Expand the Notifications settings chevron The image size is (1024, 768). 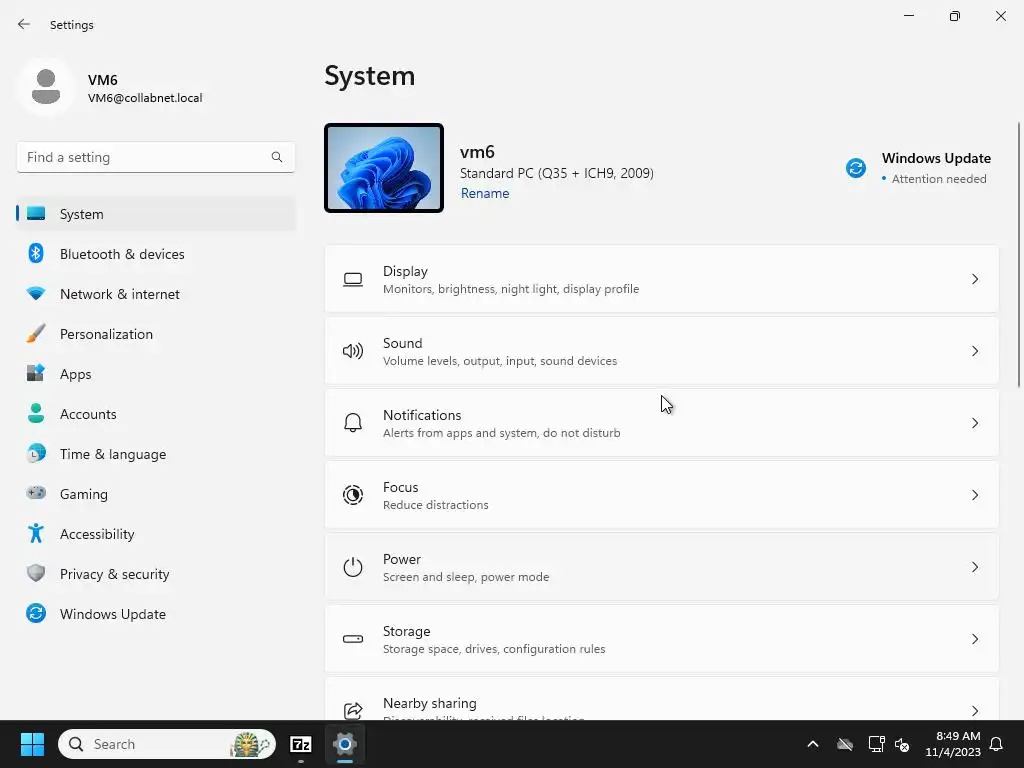pyautogui.click(x=974, y=423)
